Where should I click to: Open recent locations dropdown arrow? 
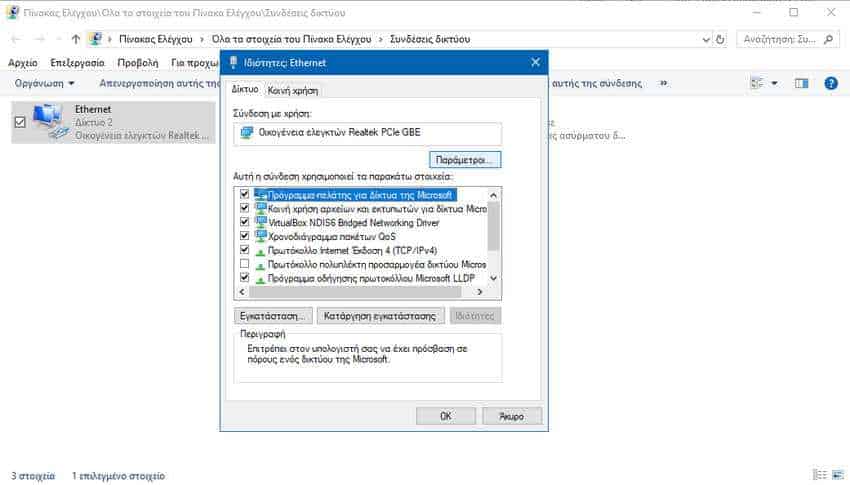(59, 39)
